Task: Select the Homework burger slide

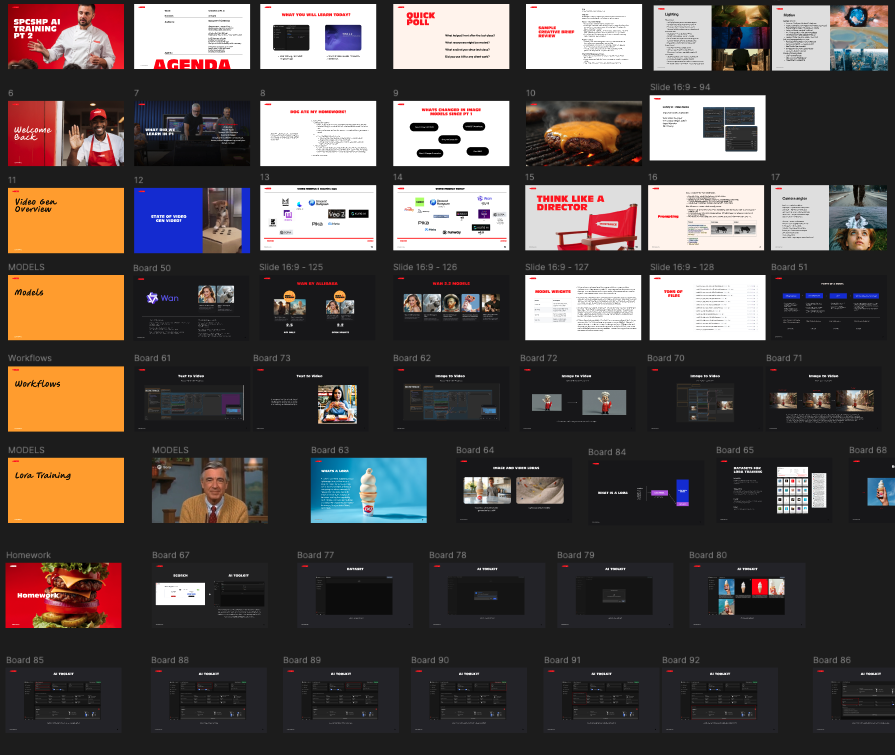Action: pos(63,595)
